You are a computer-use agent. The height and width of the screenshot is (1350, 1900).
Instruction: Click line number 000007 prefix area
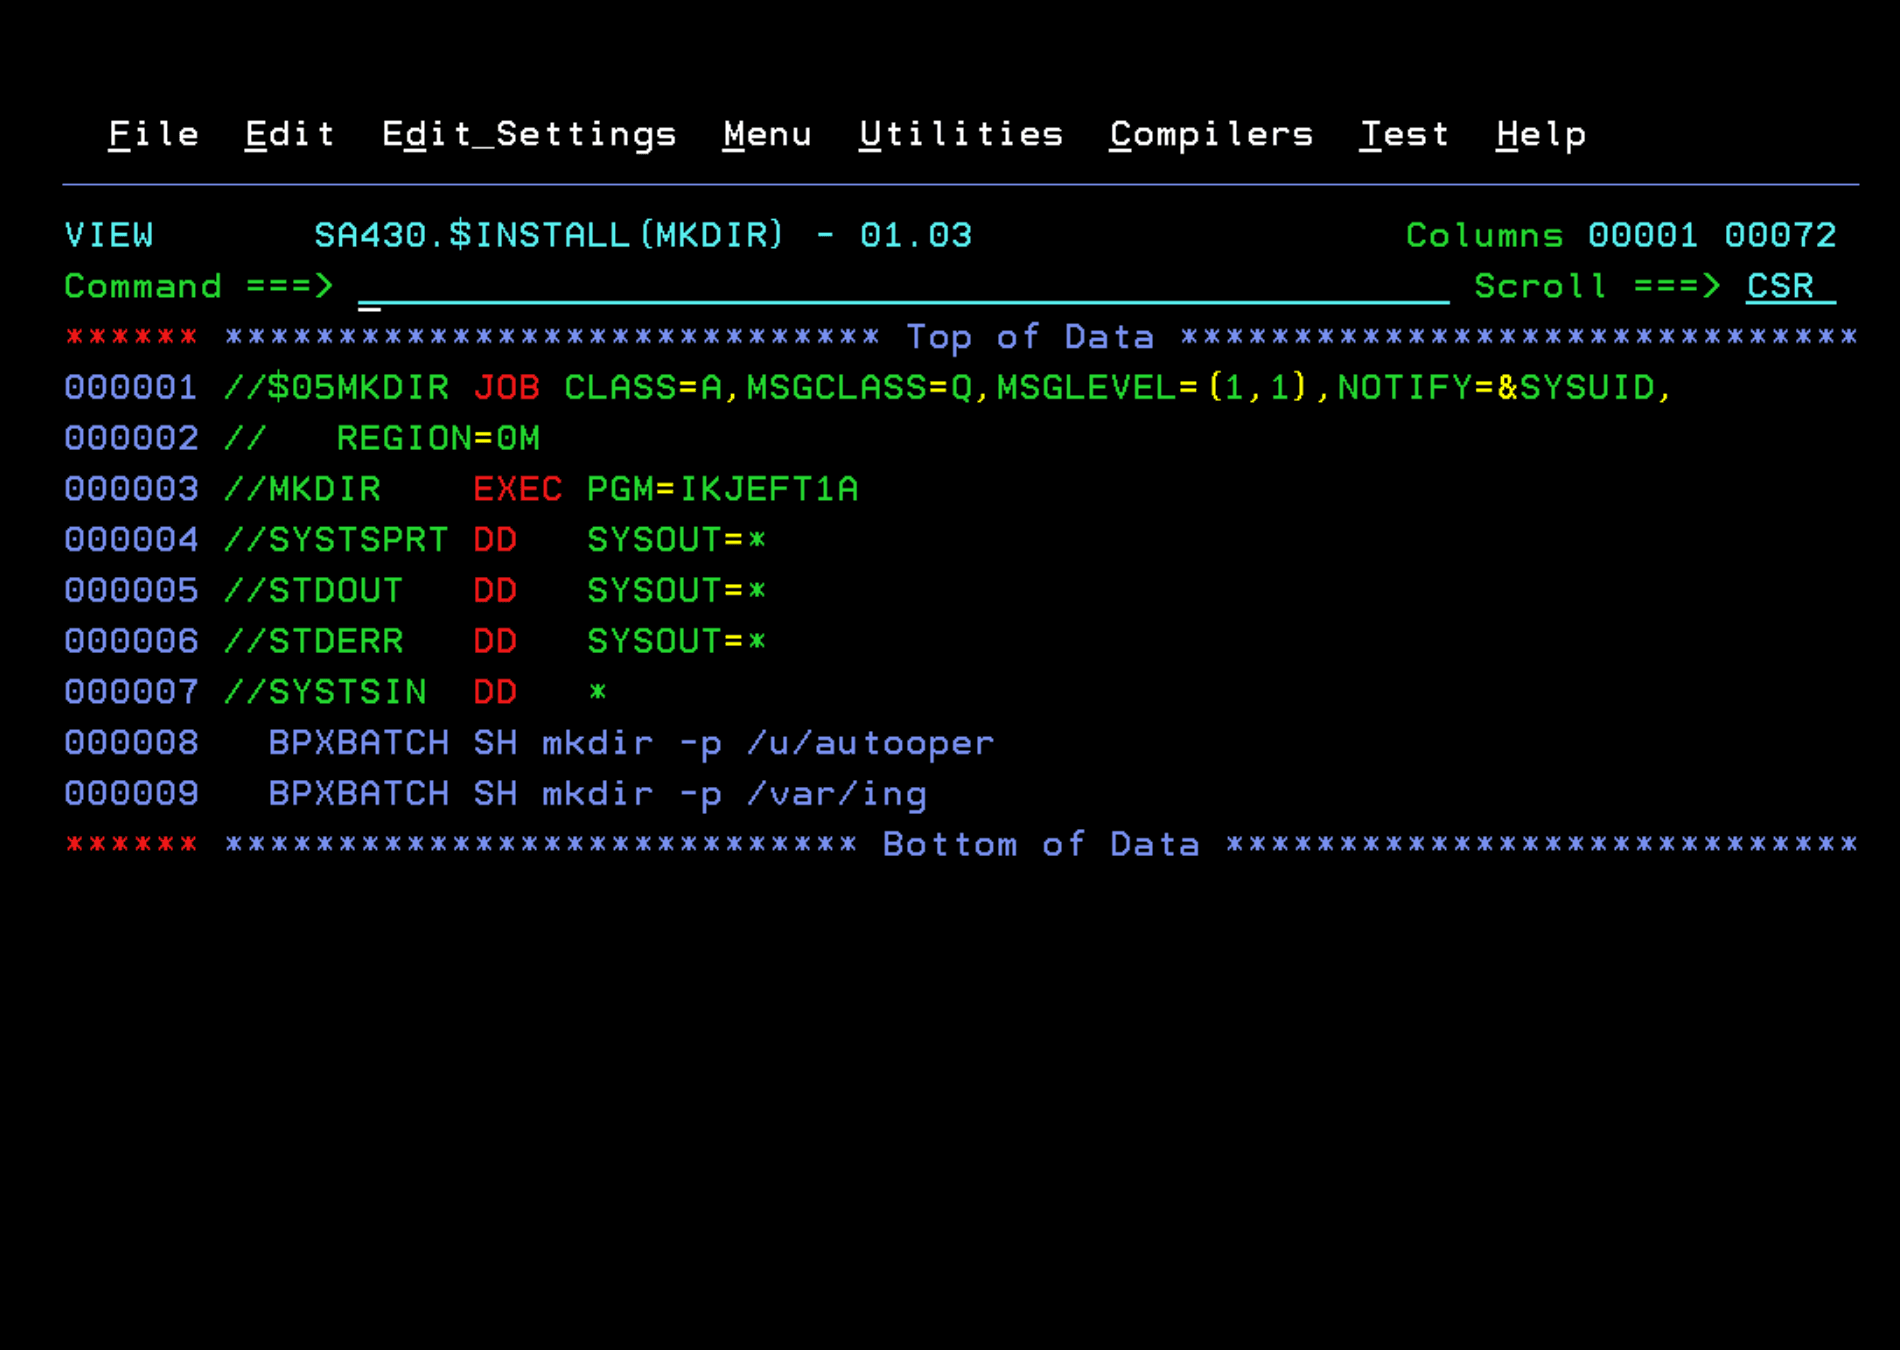(x=131, y=691)
